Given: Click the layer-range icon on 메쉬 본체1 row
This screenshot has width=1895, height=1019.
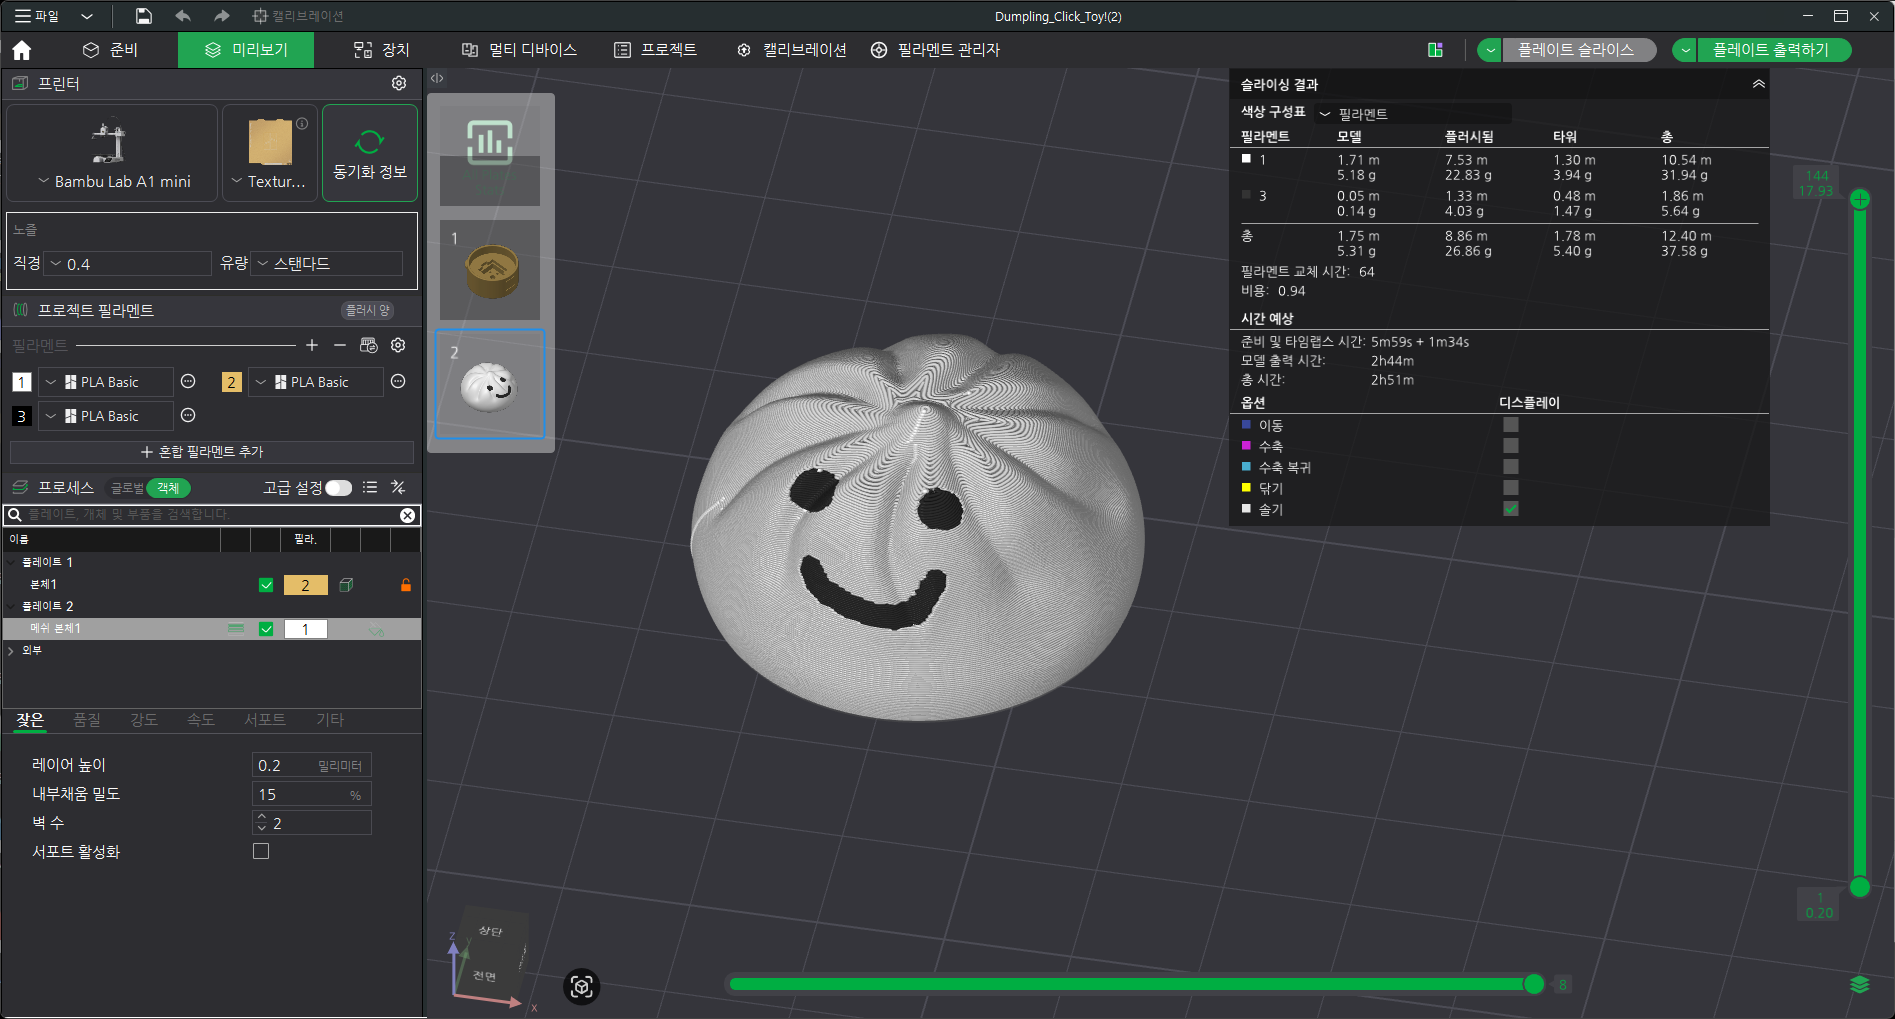Looking at the screenshot, I should tap(236, 629).
